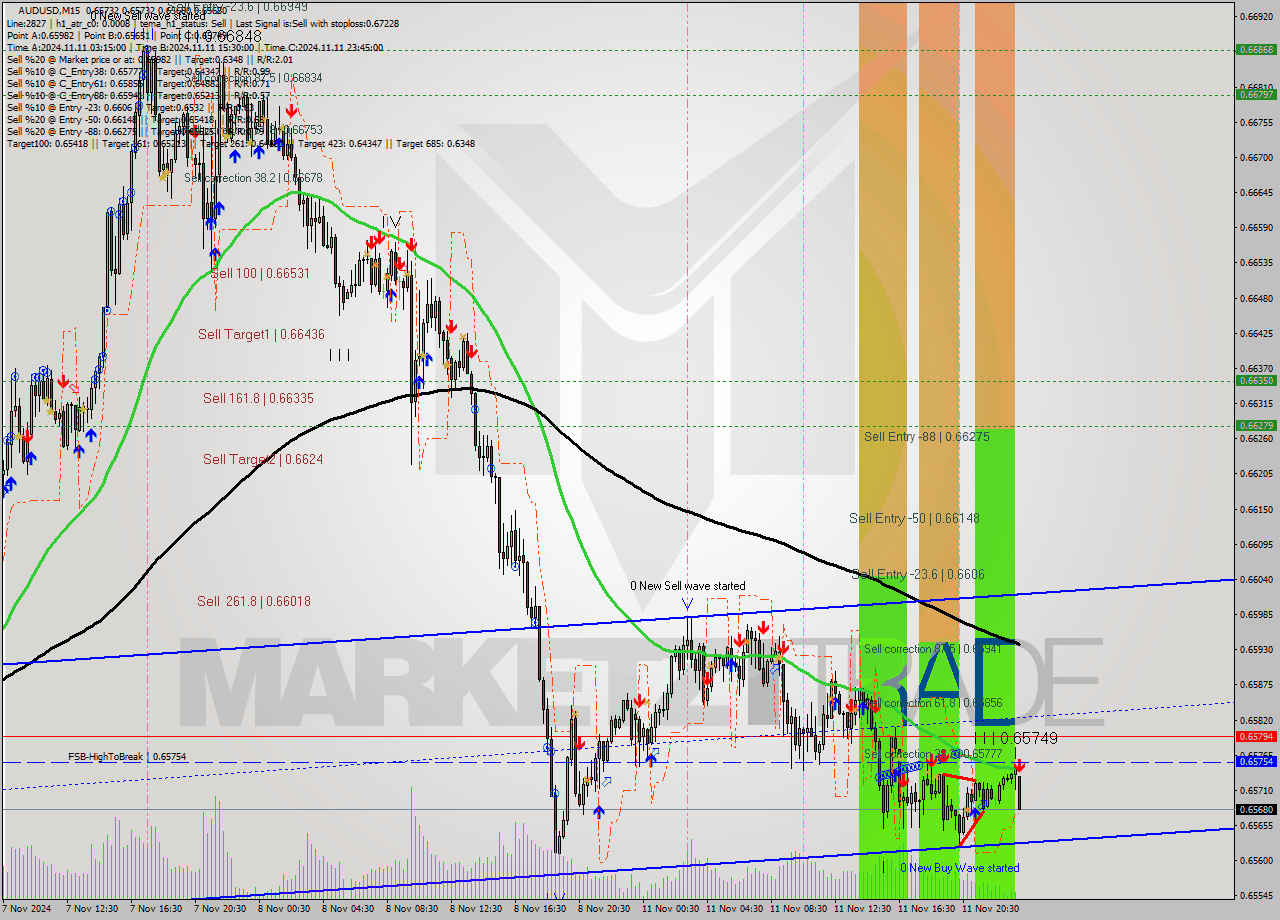The image size is (1280, 920).
Task: Click the '11 Nov 00:30' time label
Action: pos(669,909)
